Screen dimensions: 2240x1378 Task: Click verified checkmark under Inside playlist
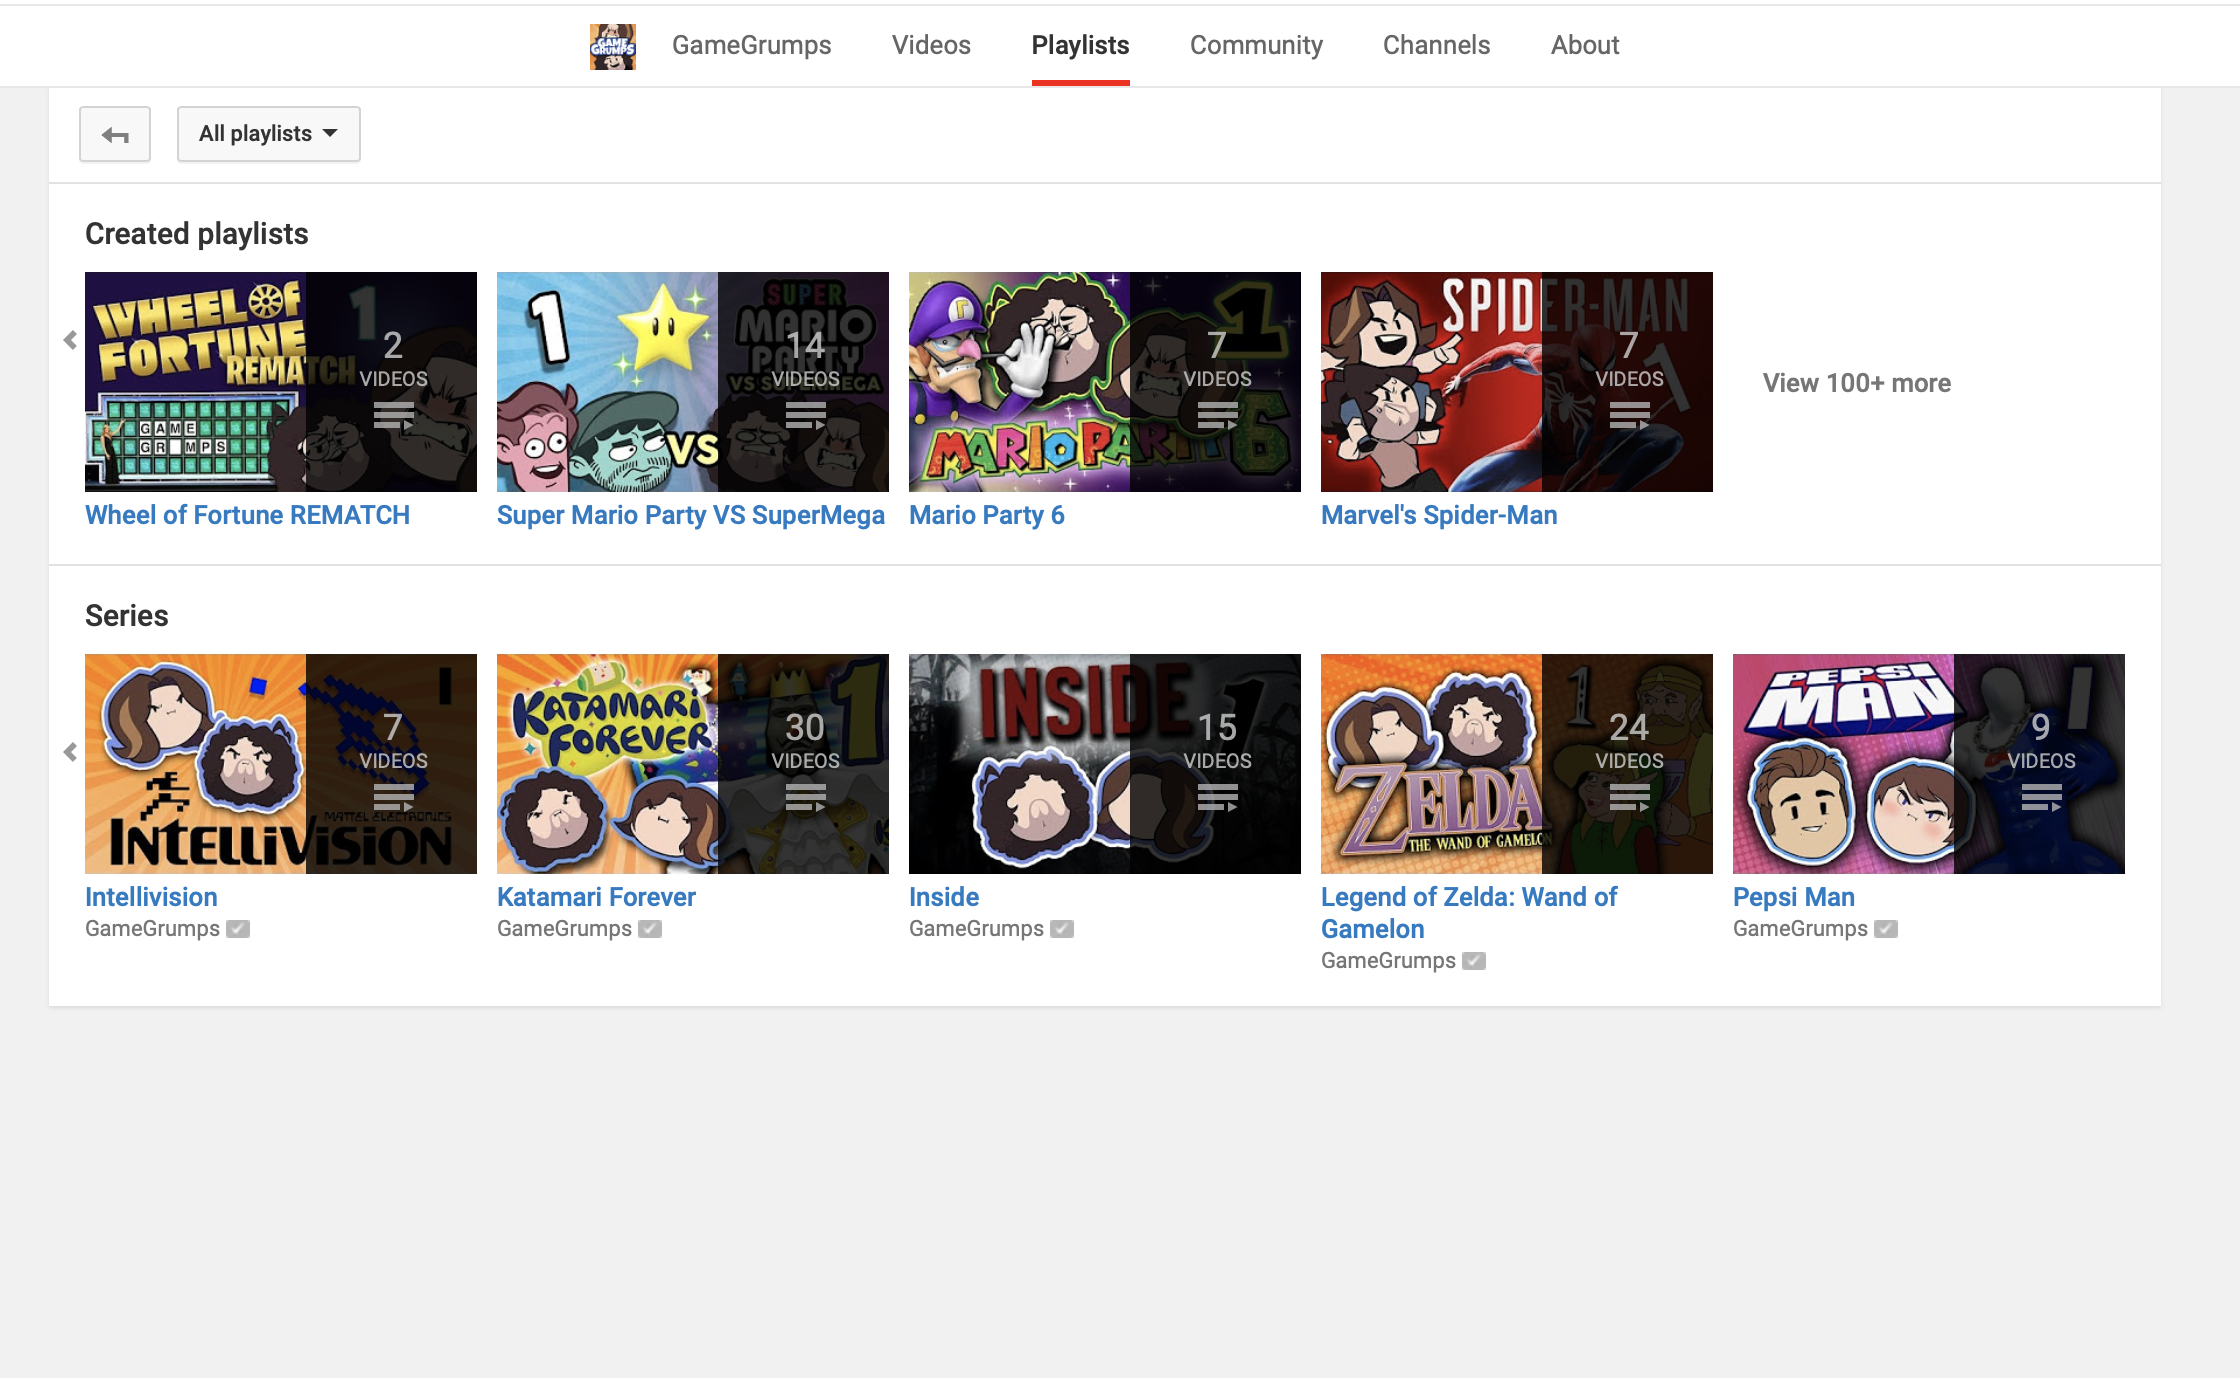pyautogui.click(x=1062, y=929)
